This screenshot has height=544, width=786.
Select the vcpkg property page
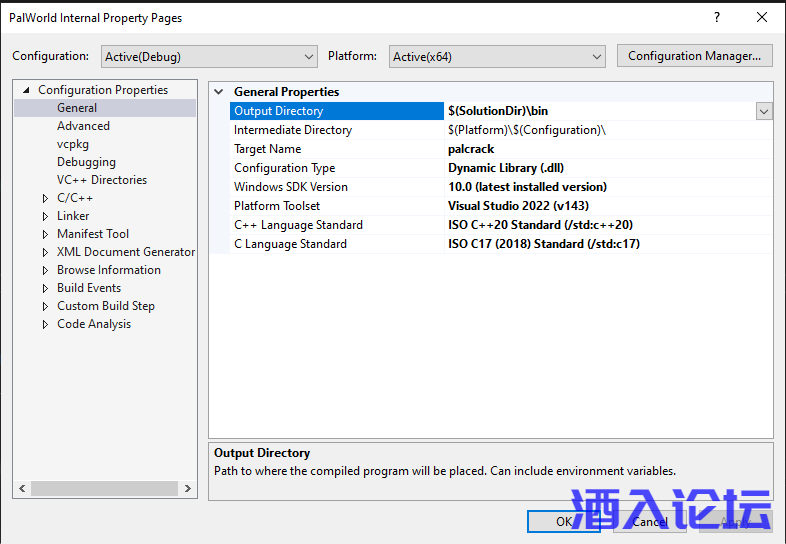pos(72,144)
